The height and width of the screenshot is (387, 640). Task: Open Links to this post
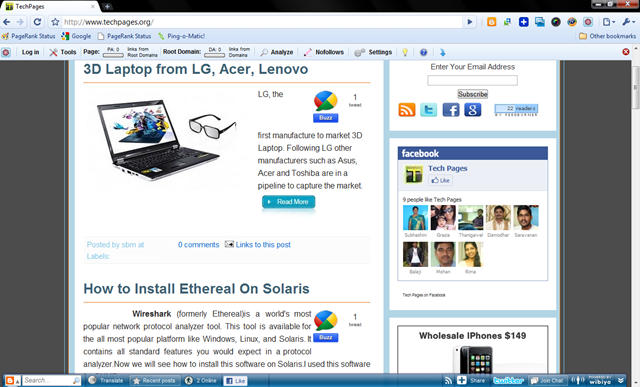tap(263, 245)
